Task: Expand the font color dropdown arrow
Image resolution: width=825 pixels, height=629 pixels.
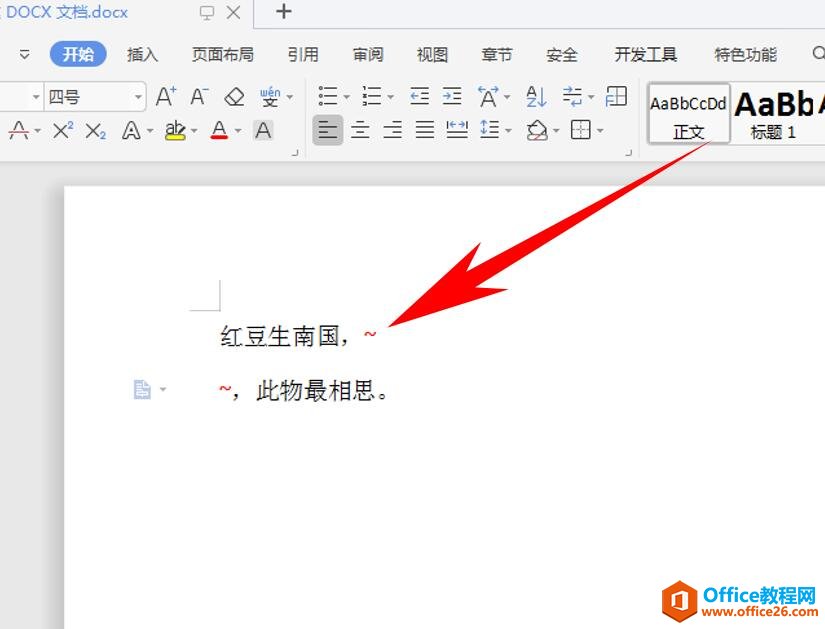Action: click(x=238, y=131)
